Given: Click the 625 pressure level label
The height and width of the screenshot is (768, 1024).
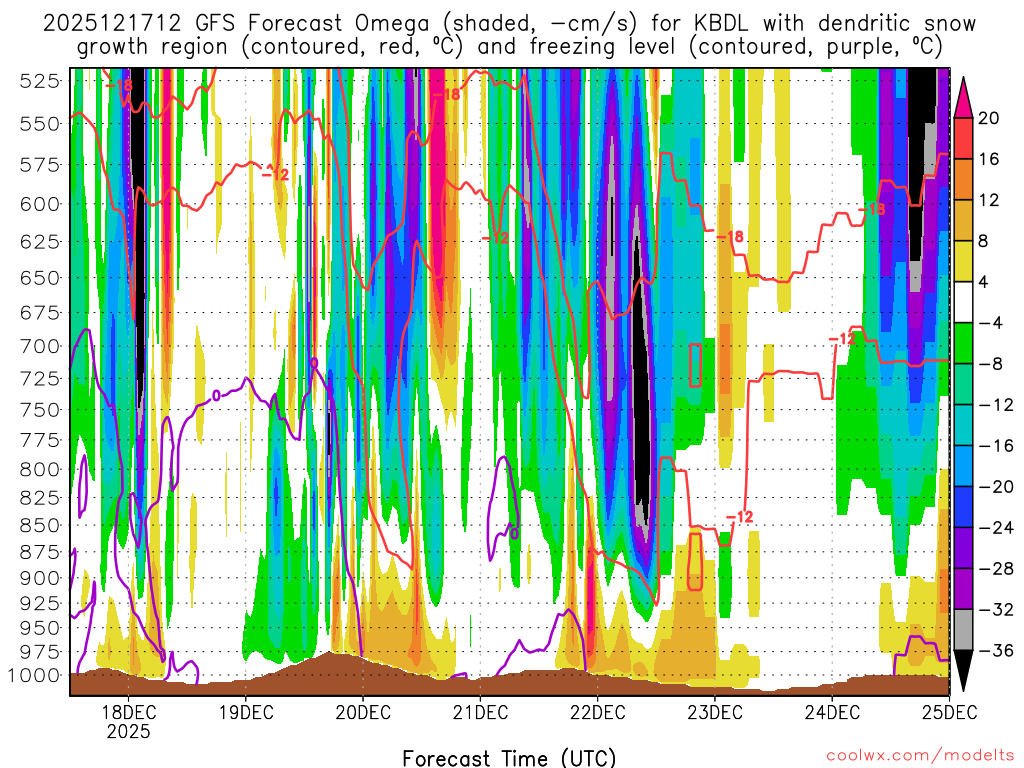Looking at the screenshot, I should pos(40,242).
